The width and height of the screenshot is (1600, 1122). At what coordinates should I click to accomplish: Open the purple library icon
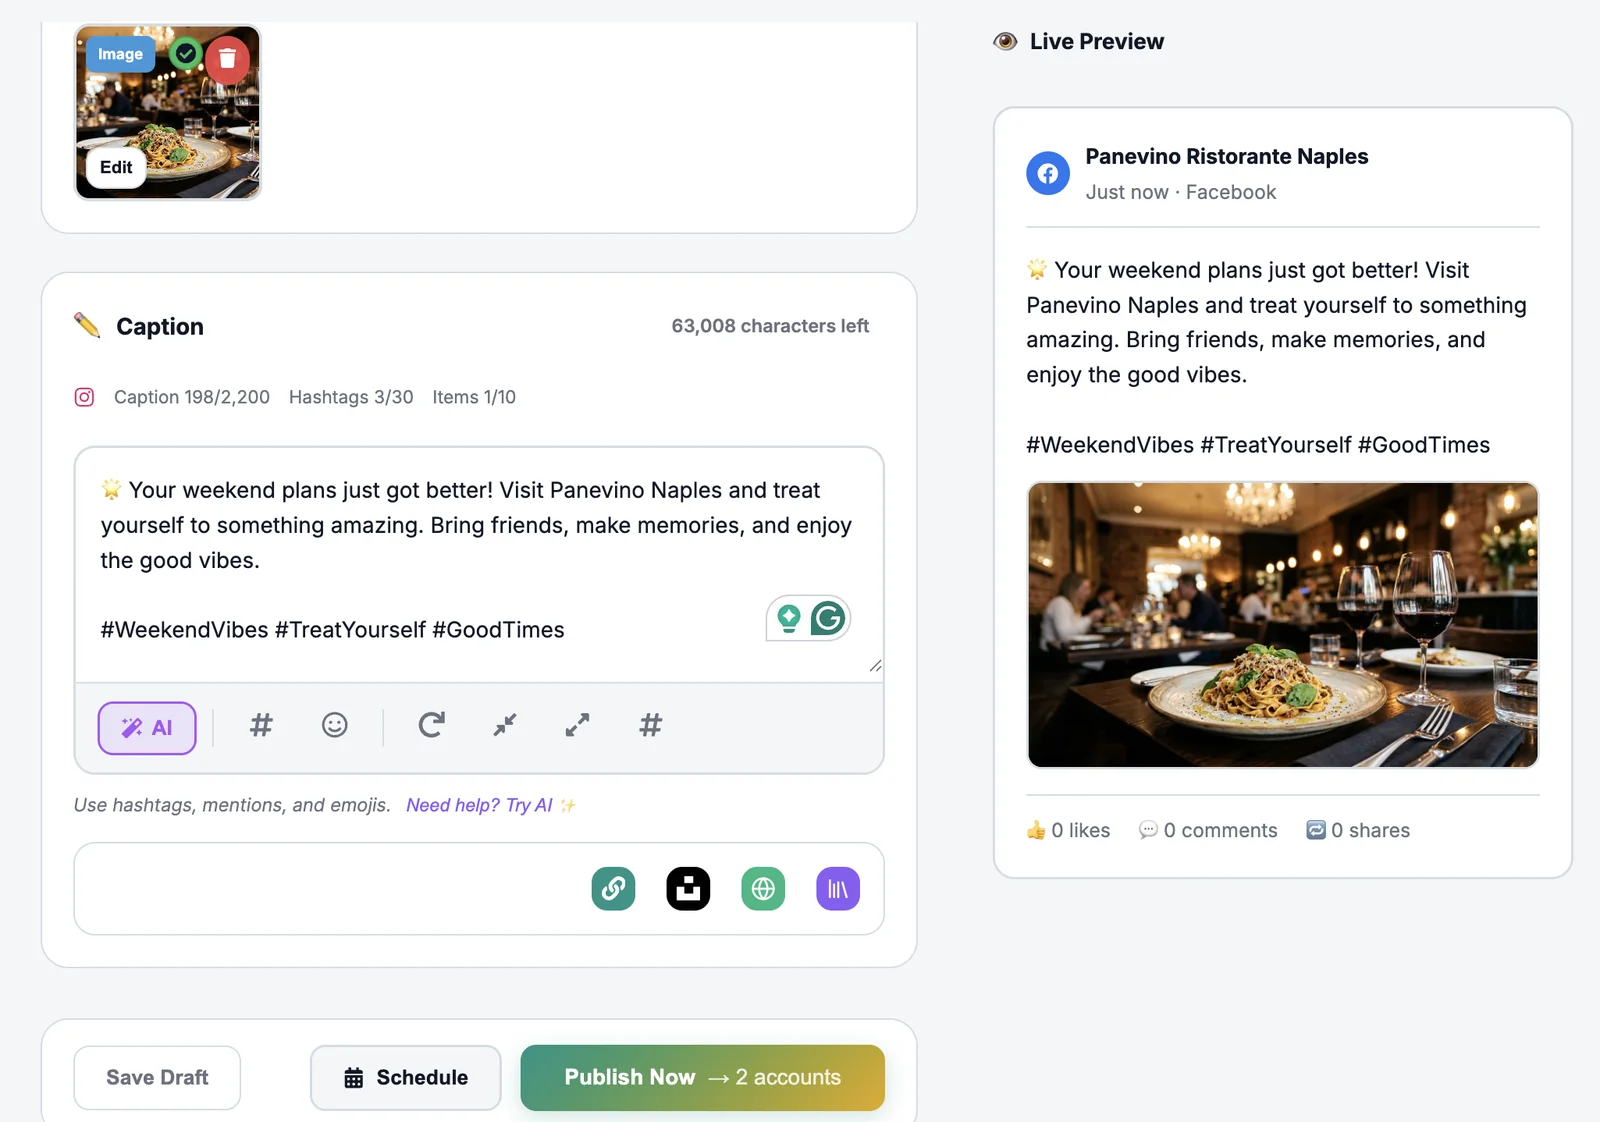pos(838,889)
